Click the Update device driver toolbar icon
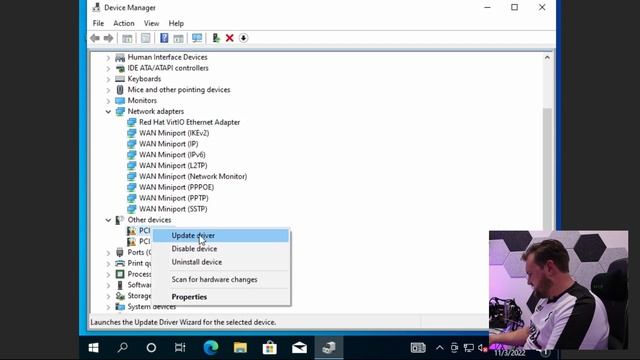The width and height of the screenshot is (640, 360). coord(216,38)
